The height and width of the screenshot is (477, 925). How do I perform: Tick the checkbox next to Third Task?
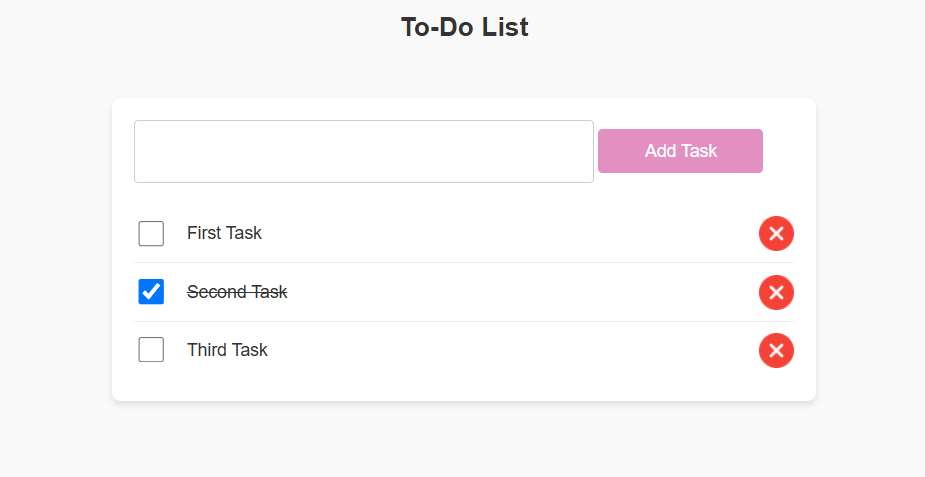click(x=151, y=350)
